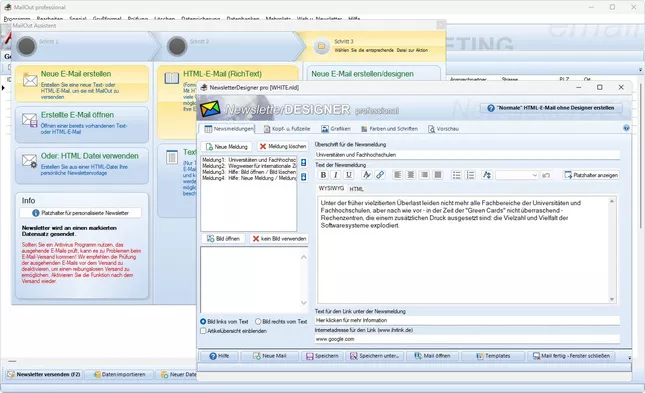The height and width of the screenshot is (393, 645).
Task: Click the Schritt 3 folder icon in the assistant
Action: point(321,46)
